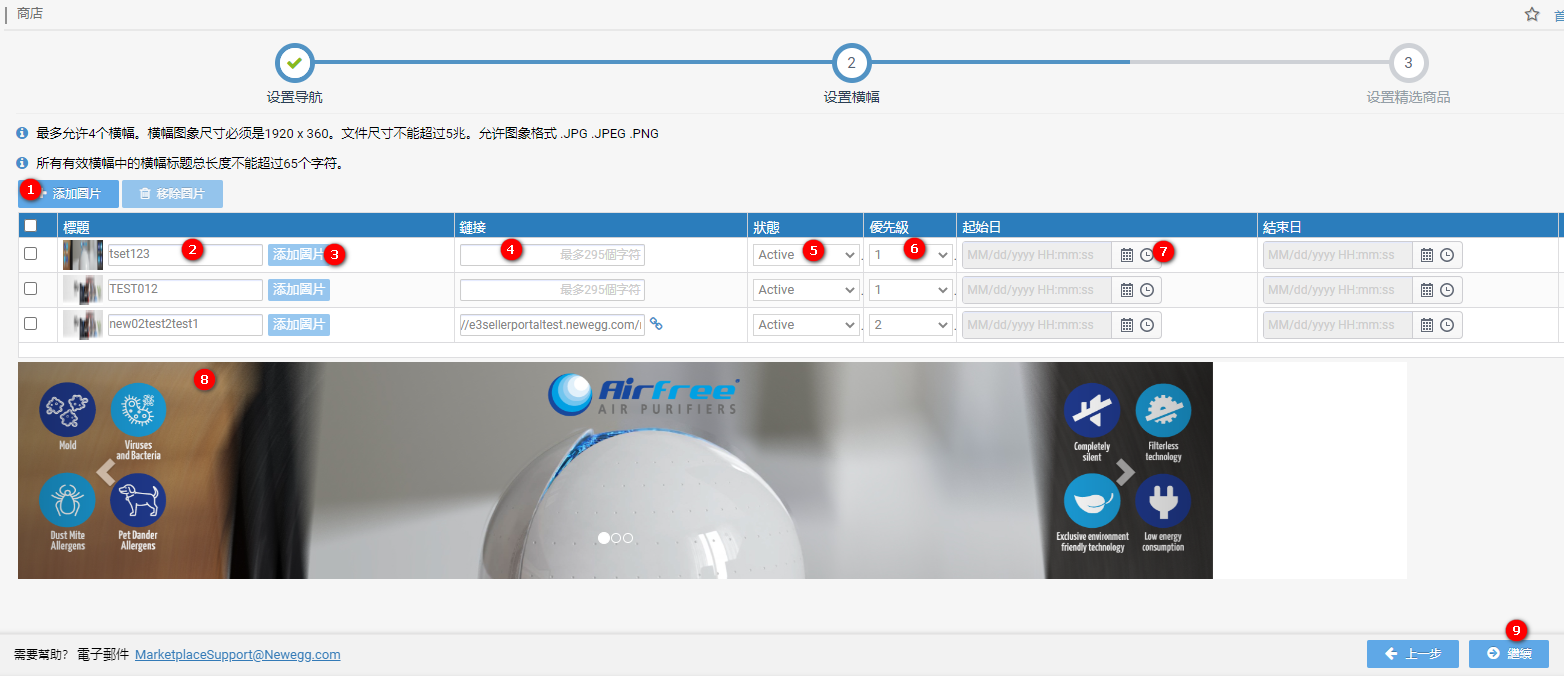Go to the previous banner slide

106,471
